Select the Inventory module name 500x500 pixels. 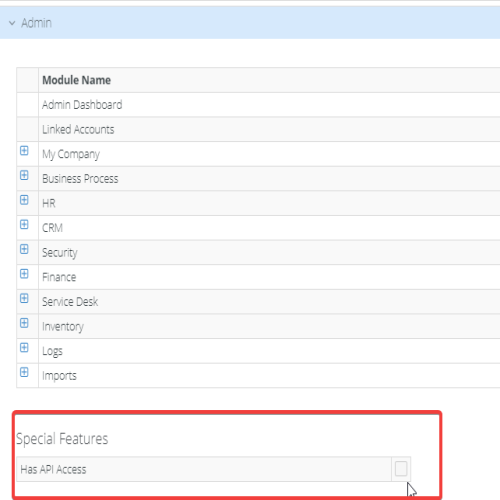coord(63,327)
